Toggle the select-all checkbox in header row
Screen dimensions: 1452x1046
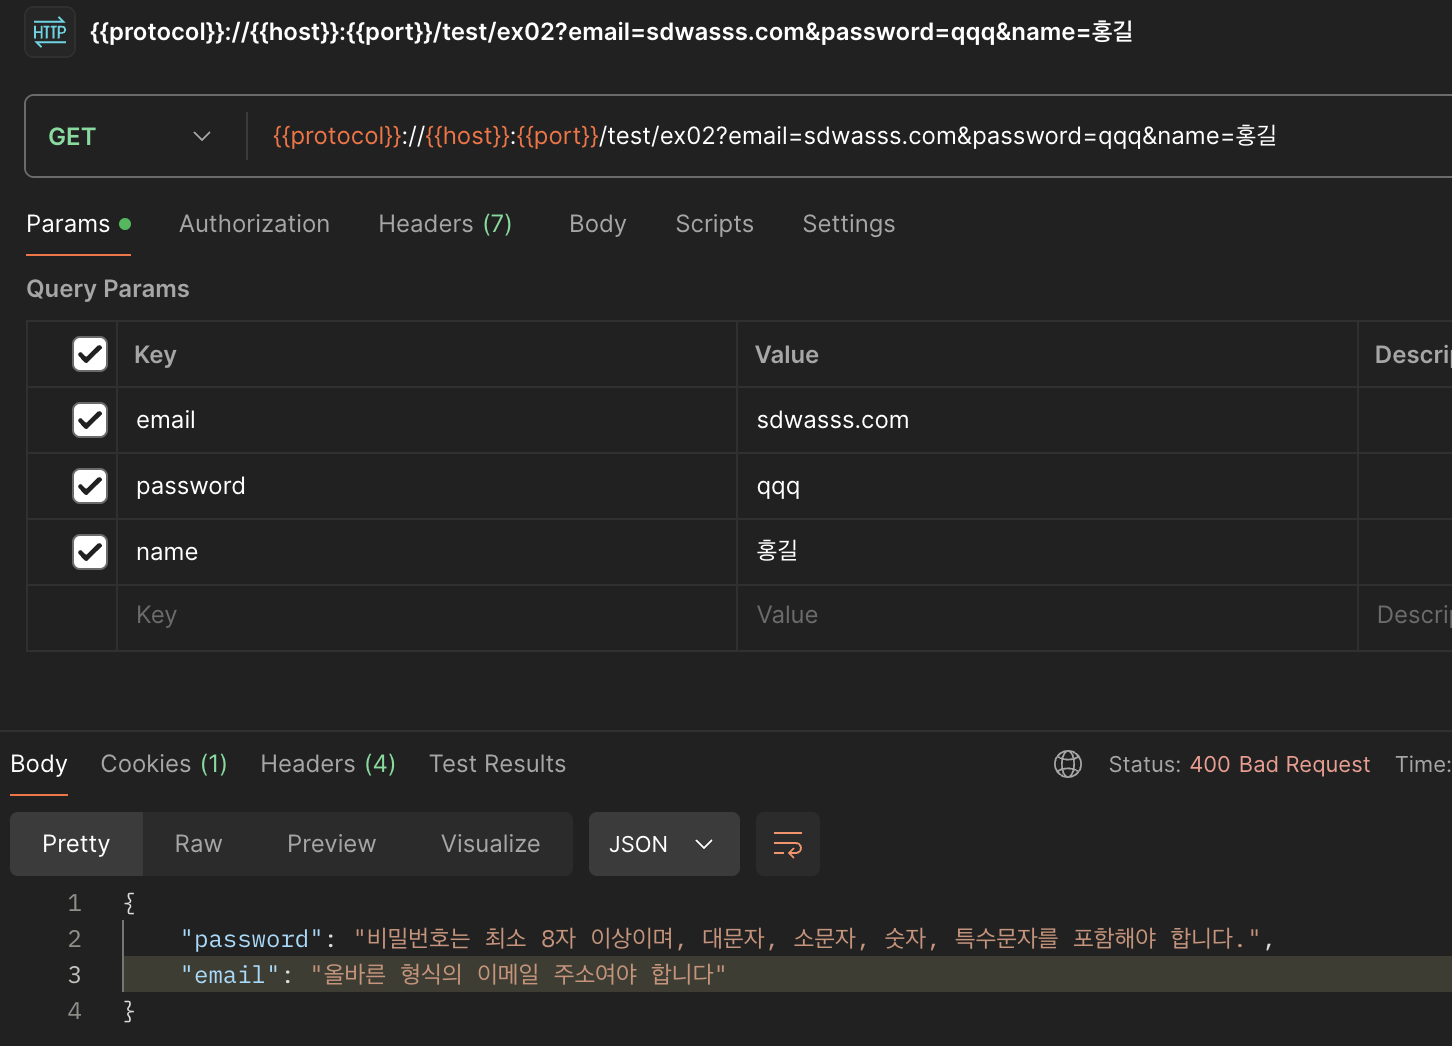(x=90, y=354)
